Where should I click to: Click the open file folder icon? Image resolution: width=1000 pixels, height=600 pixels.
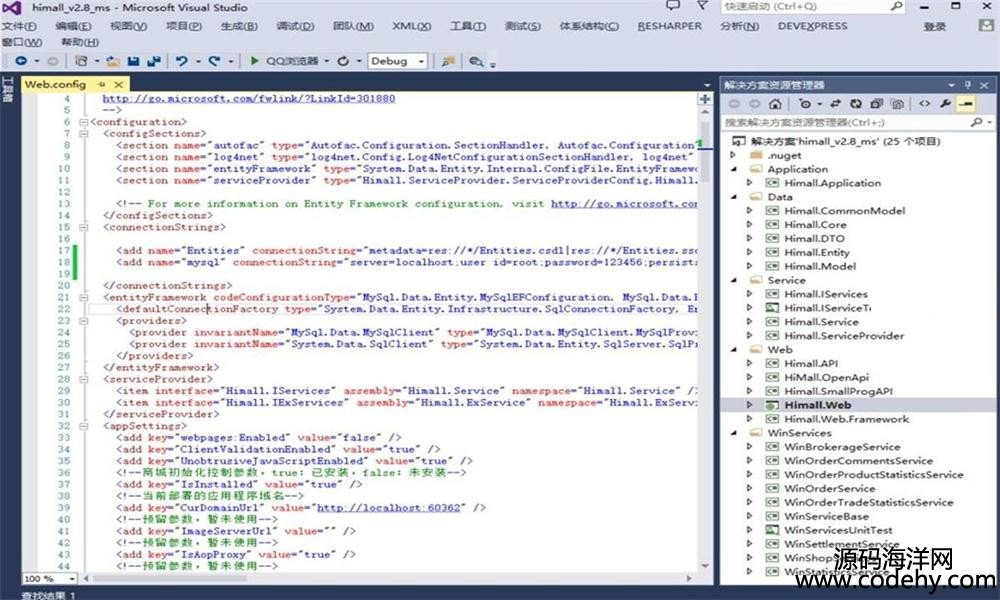point(113,61)
